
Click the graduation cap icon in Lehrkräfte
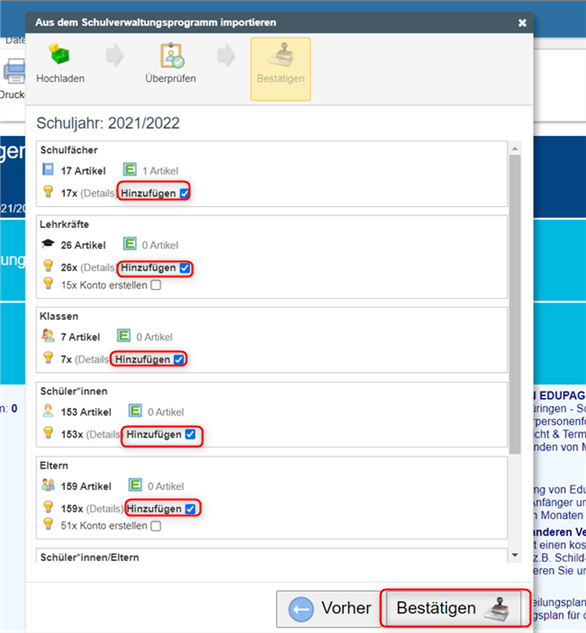tap(48, 243)
